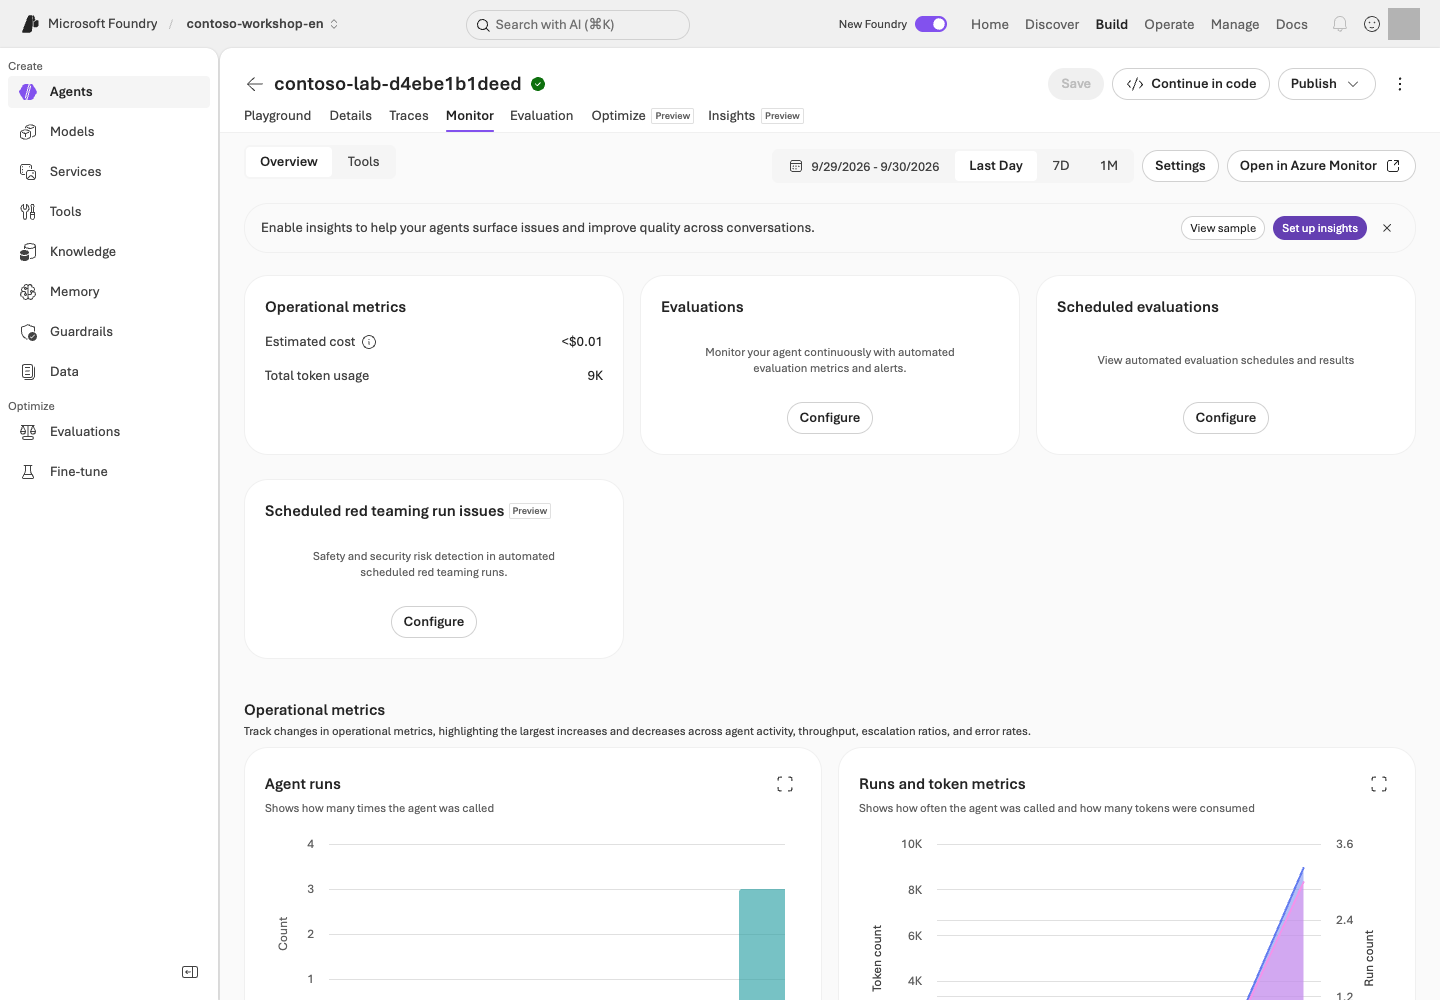Expand the Runs and token metrics chart
This screenshot has height=1000, width=1440.
point(1379,784)
